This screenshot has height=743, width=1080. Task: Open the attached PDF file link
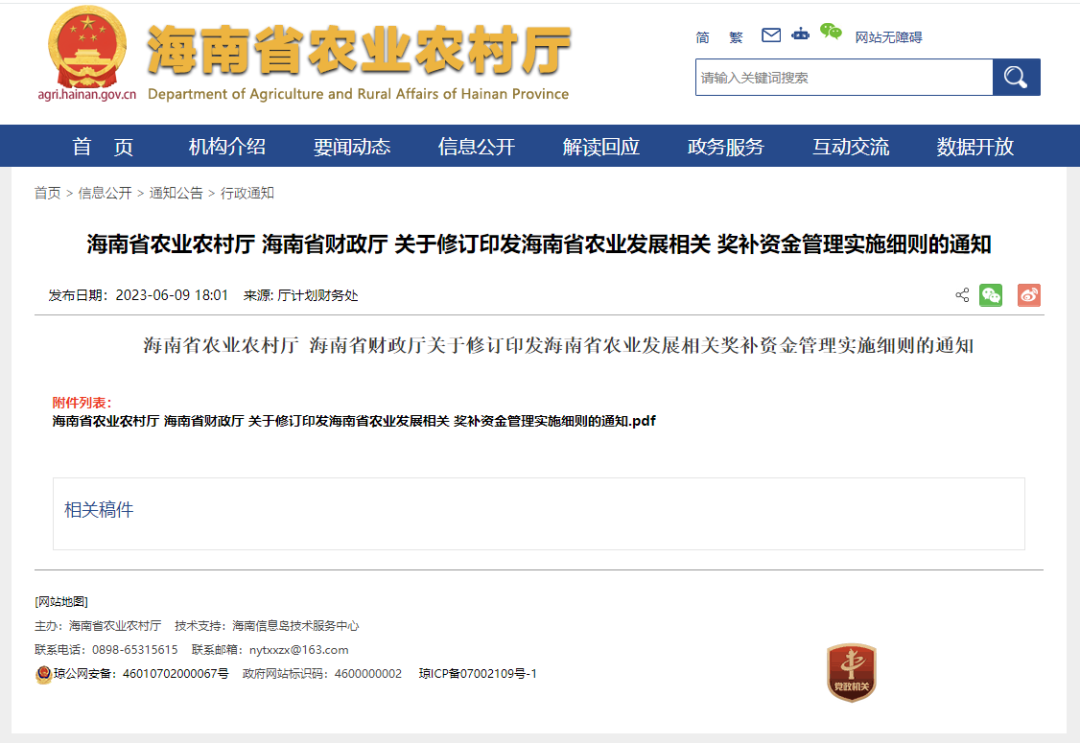[354, 421]
